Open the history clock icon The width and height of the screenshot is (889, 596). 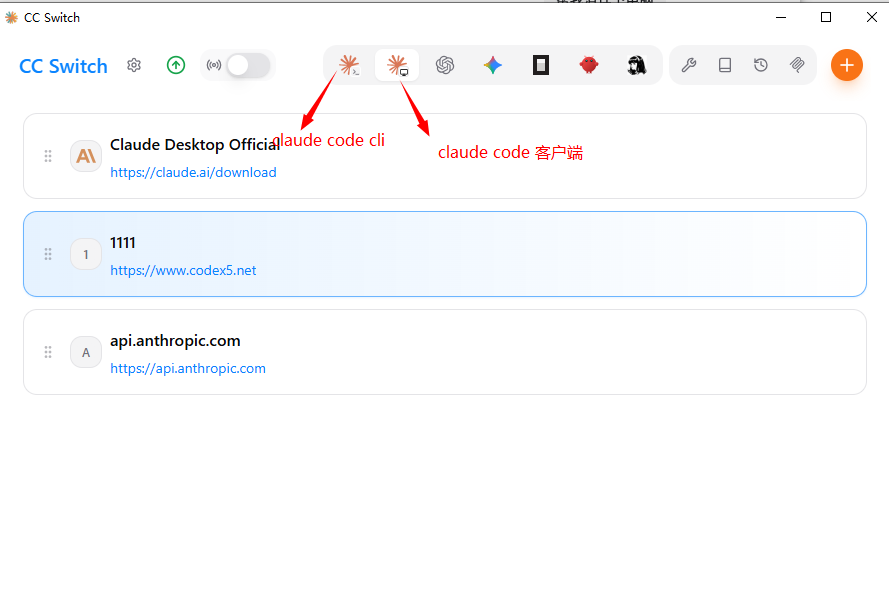tap(761, 65)
